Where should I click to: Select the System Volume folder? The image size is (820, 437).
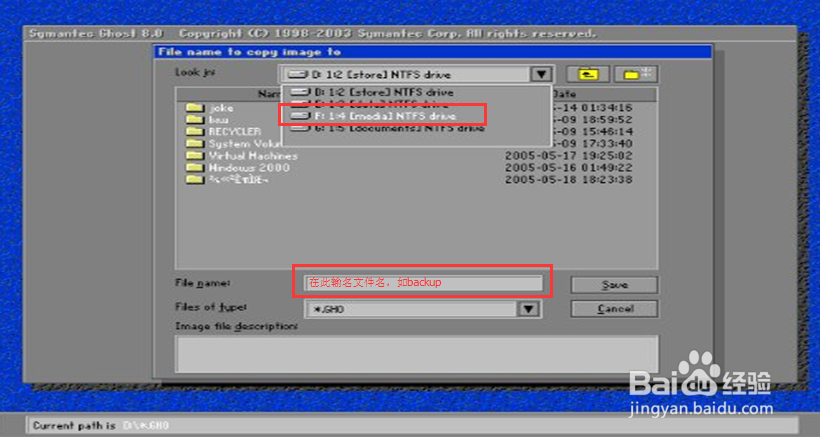pos(233,144)
